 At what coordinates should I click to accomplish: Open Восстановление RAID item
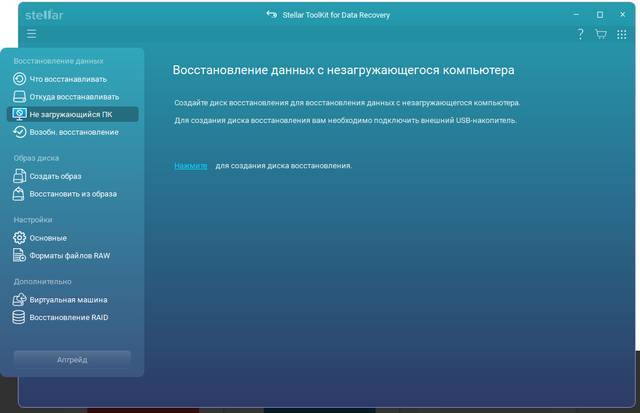point(73,317)
